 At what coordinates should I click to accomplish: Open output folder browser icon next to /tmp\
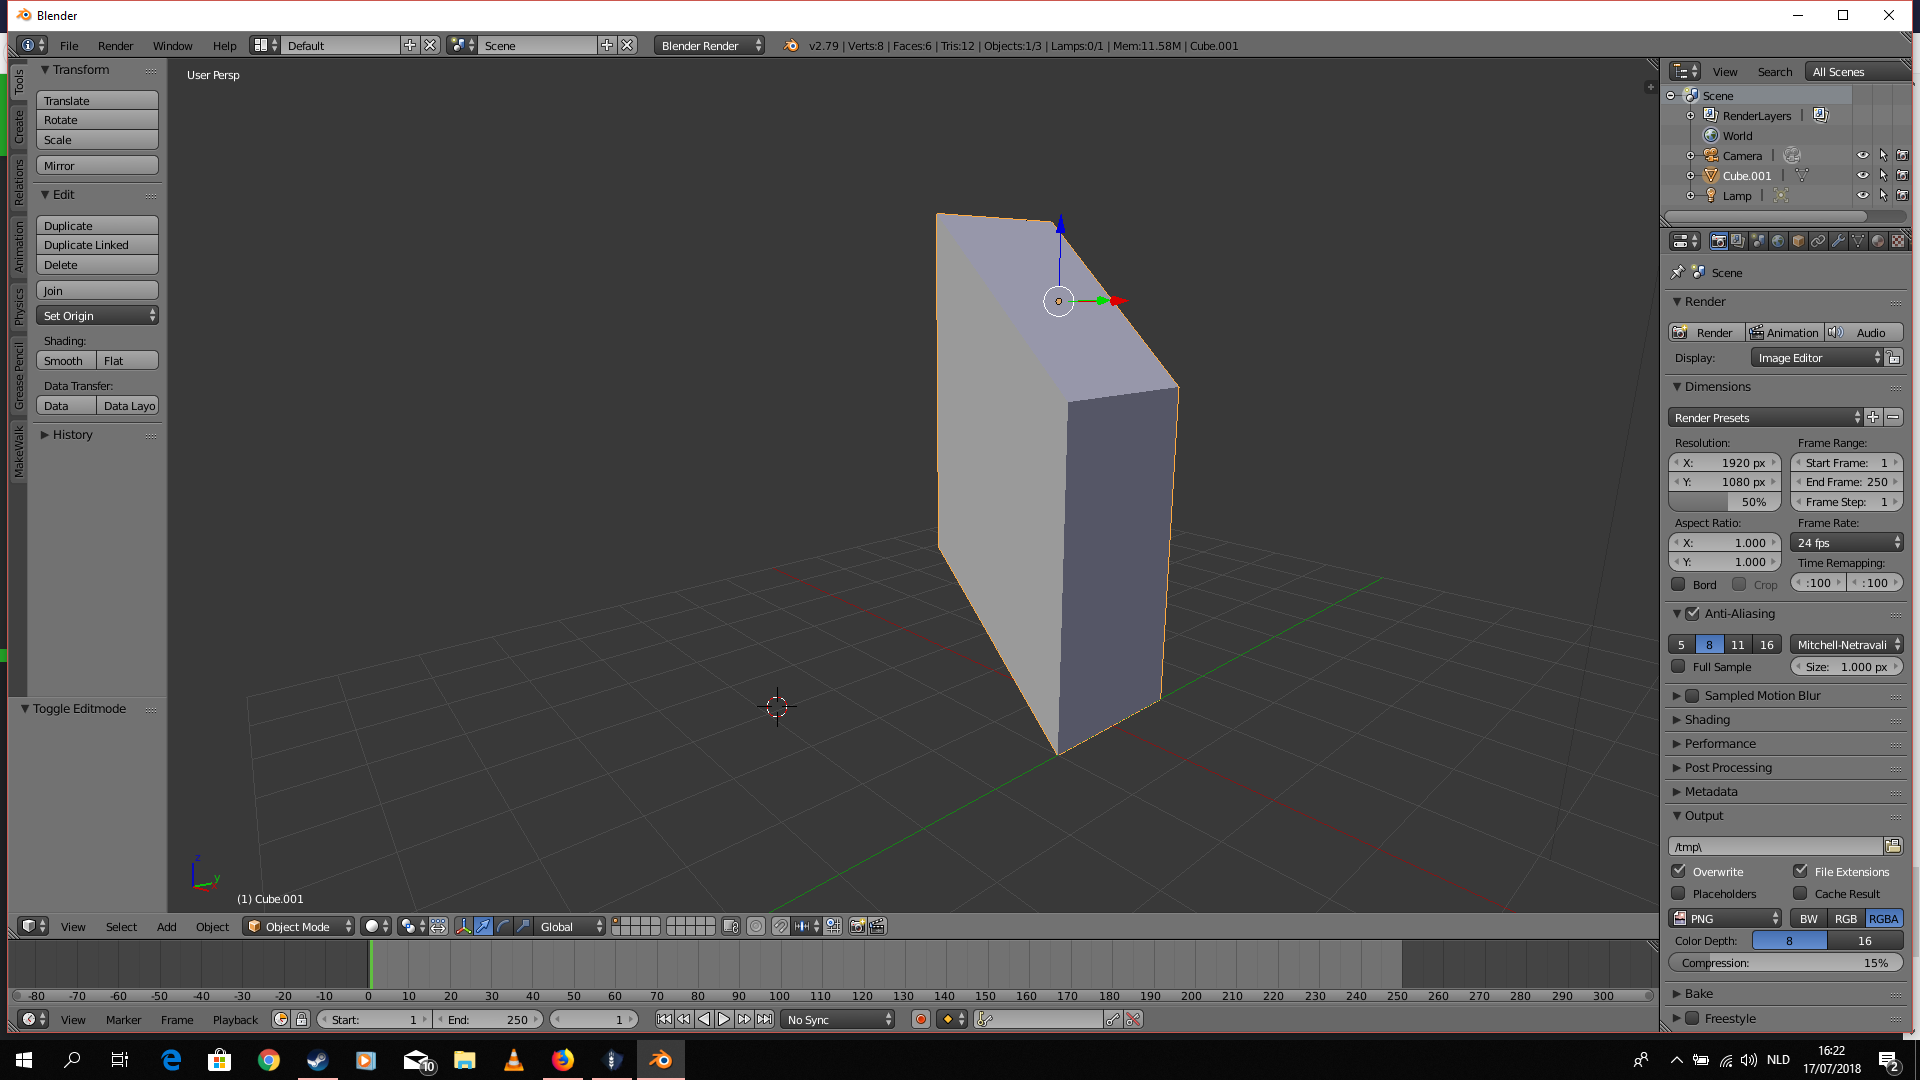[1893, 846]
